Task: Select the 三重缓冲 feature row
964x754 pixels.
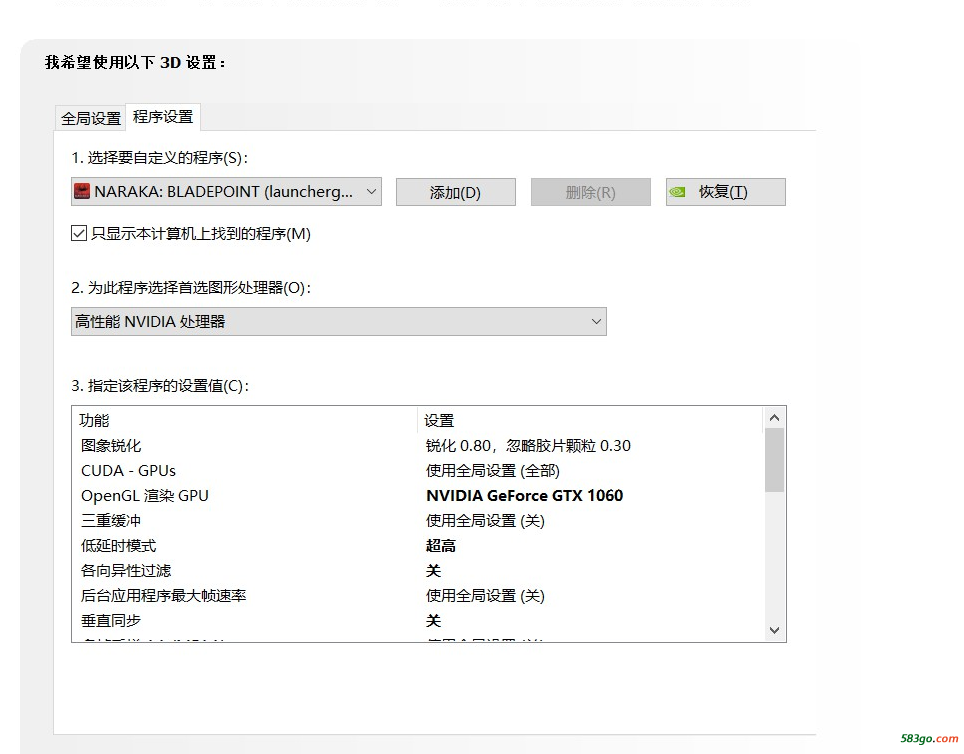Action: point(418,521)
